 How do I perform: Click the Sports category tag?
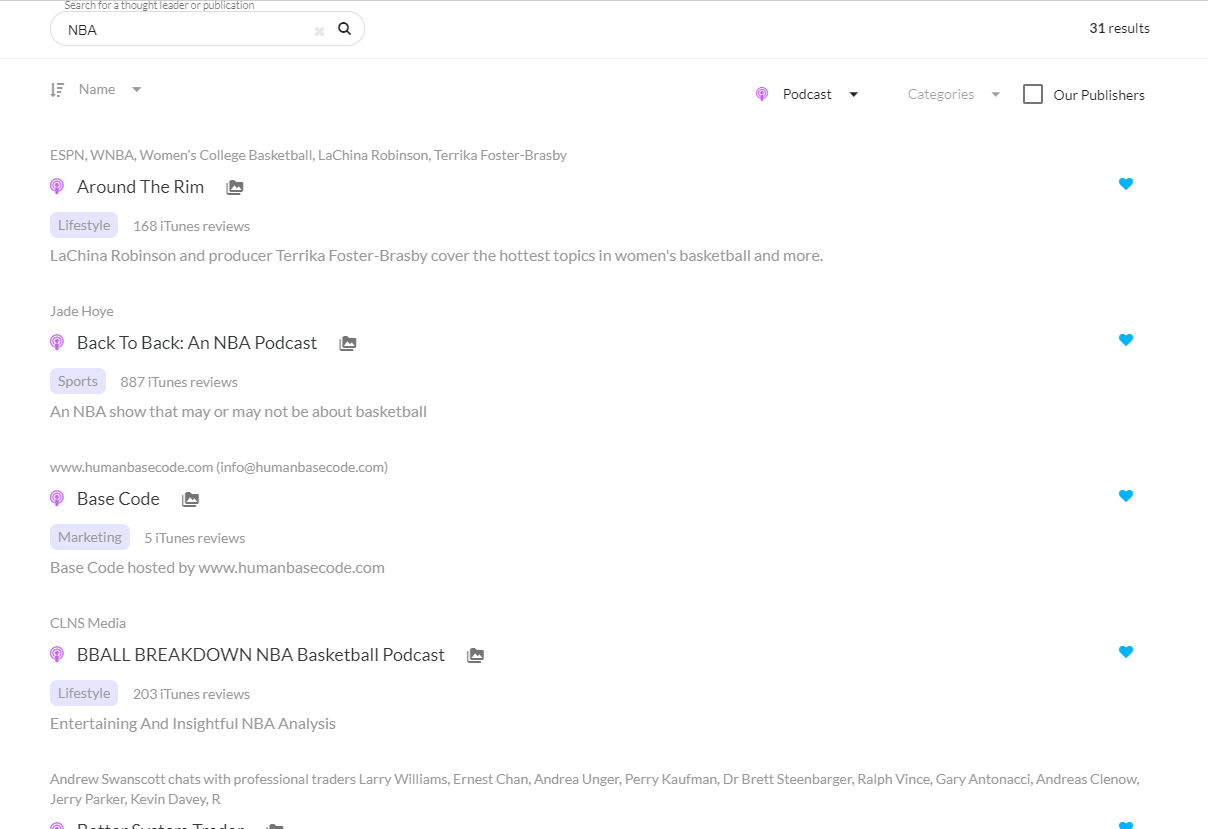click(78, 381)
